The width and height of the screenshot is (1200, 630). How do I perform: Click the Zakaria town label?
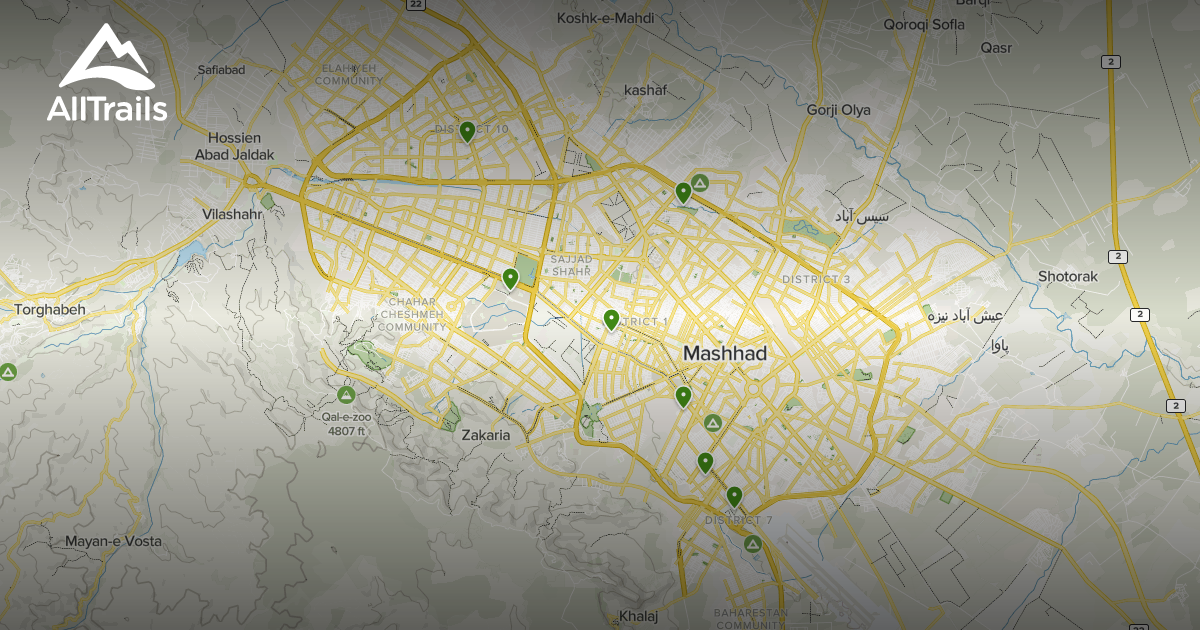pyautogui.click(x=487, y=436)
